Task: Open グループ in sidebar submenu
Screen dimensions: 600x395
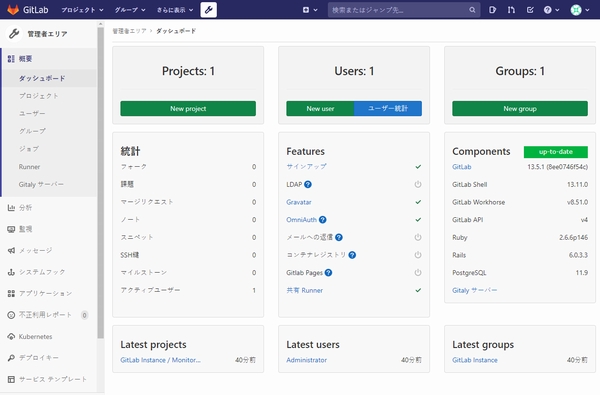Action: pos(32,131)
